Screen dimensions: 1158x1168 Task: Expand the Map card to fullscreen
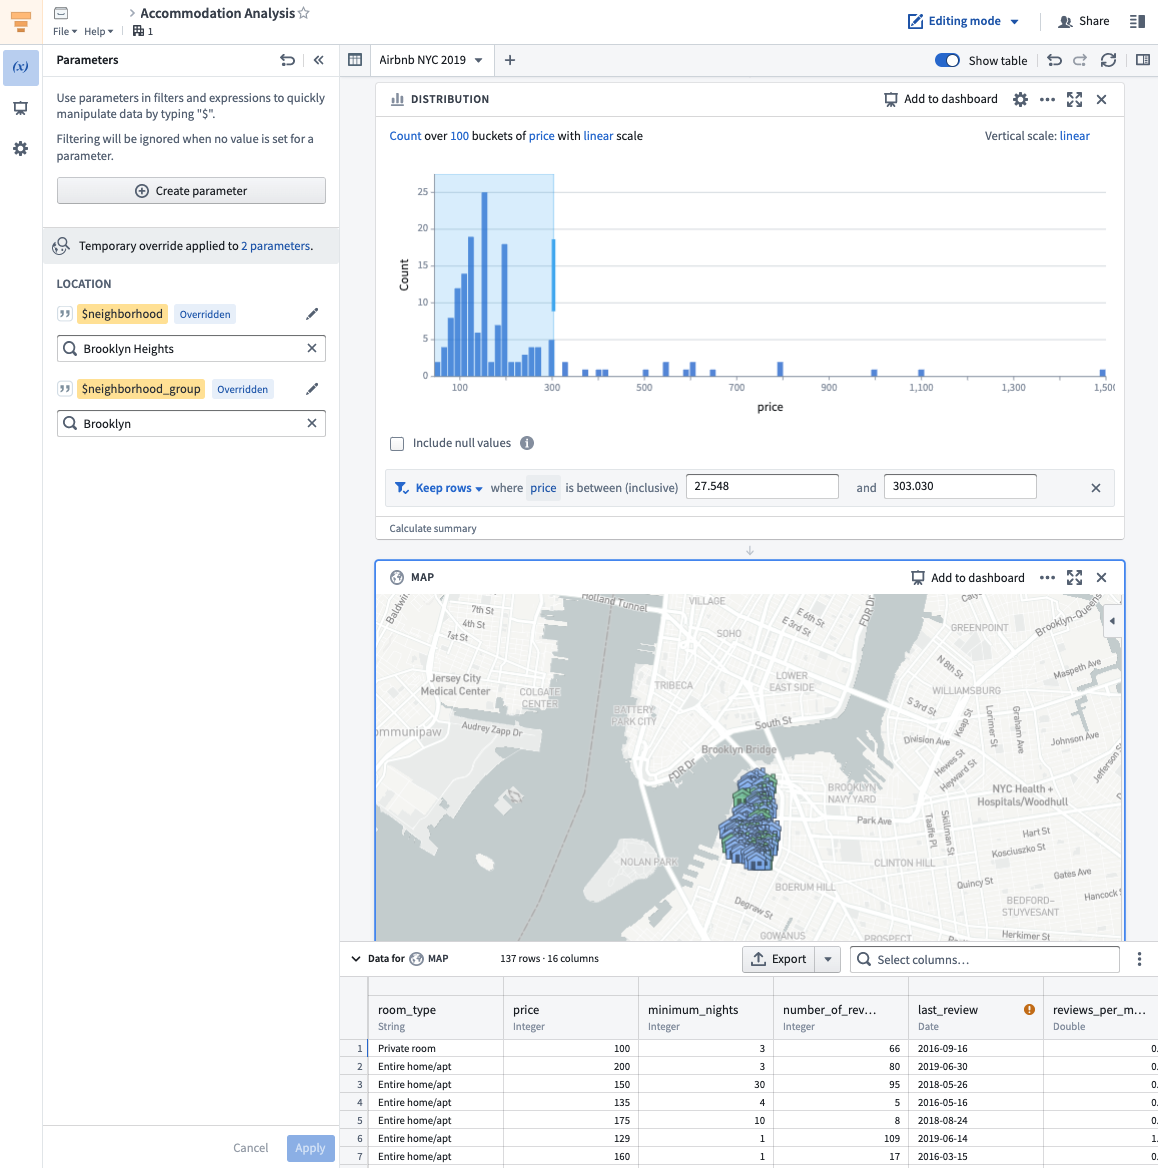(x=1075, y=577)
